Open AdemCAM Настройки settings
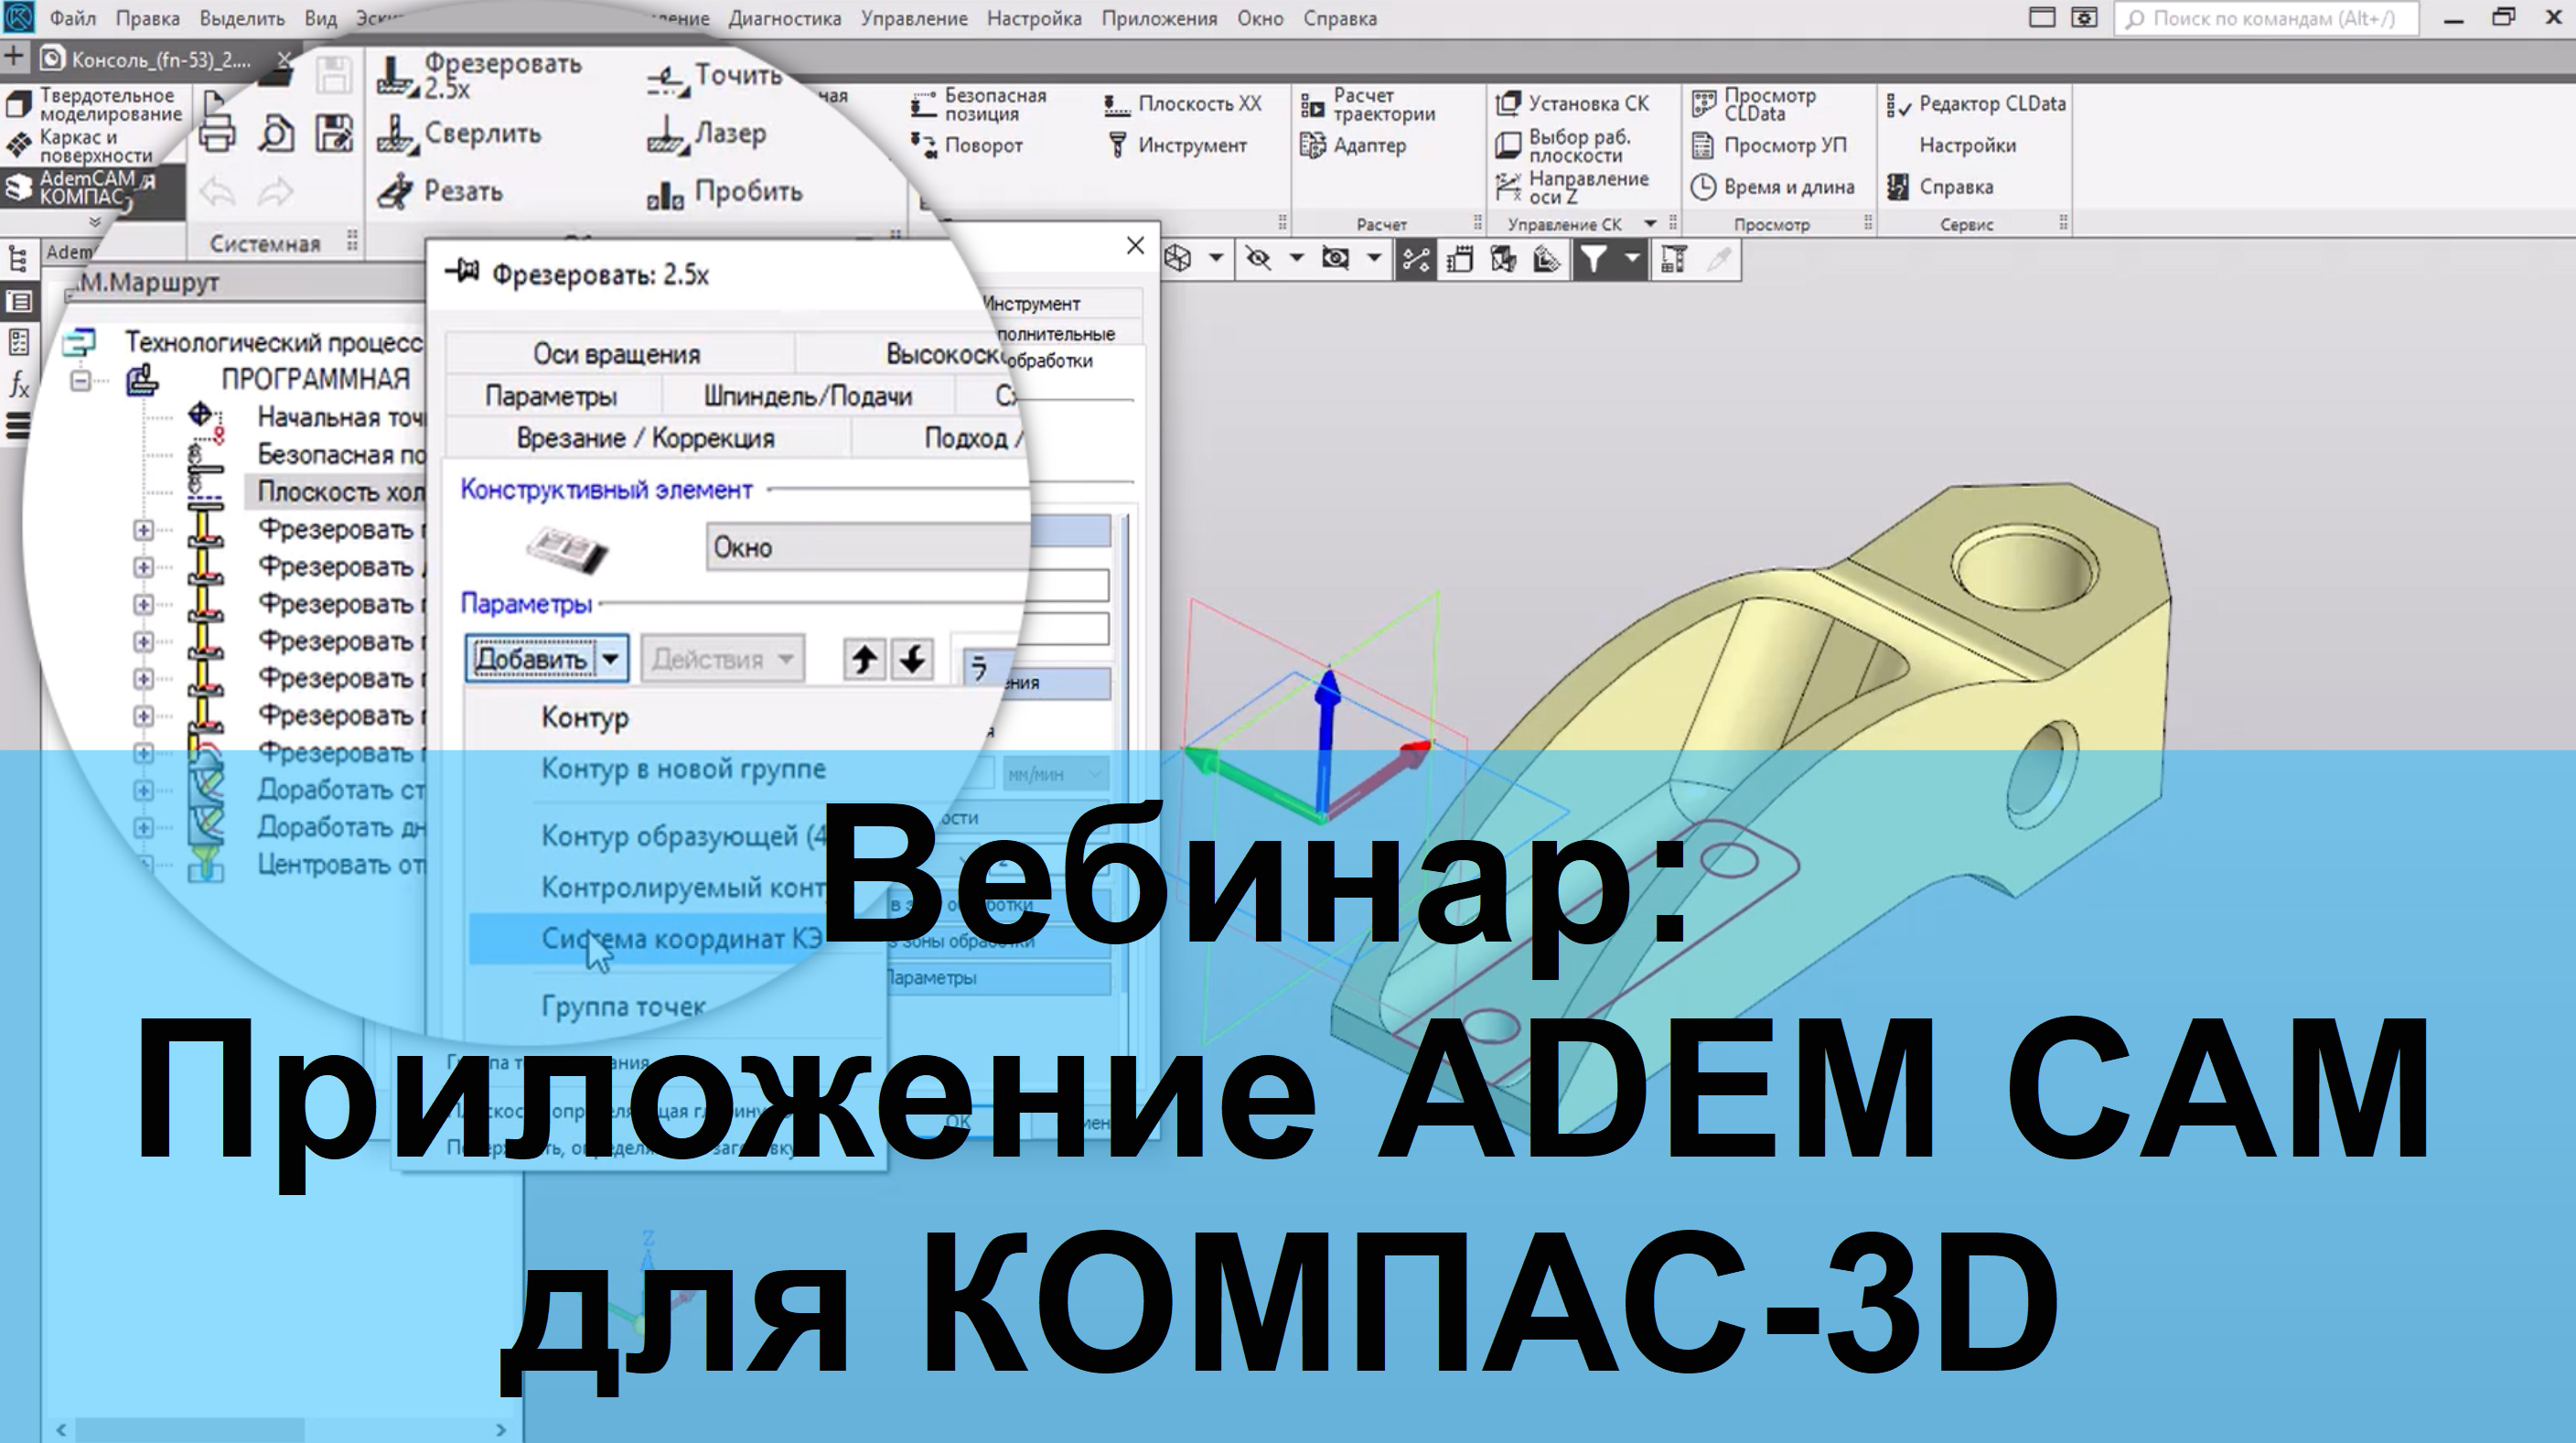The image size is (2576, 1443). click(1967, 145)
